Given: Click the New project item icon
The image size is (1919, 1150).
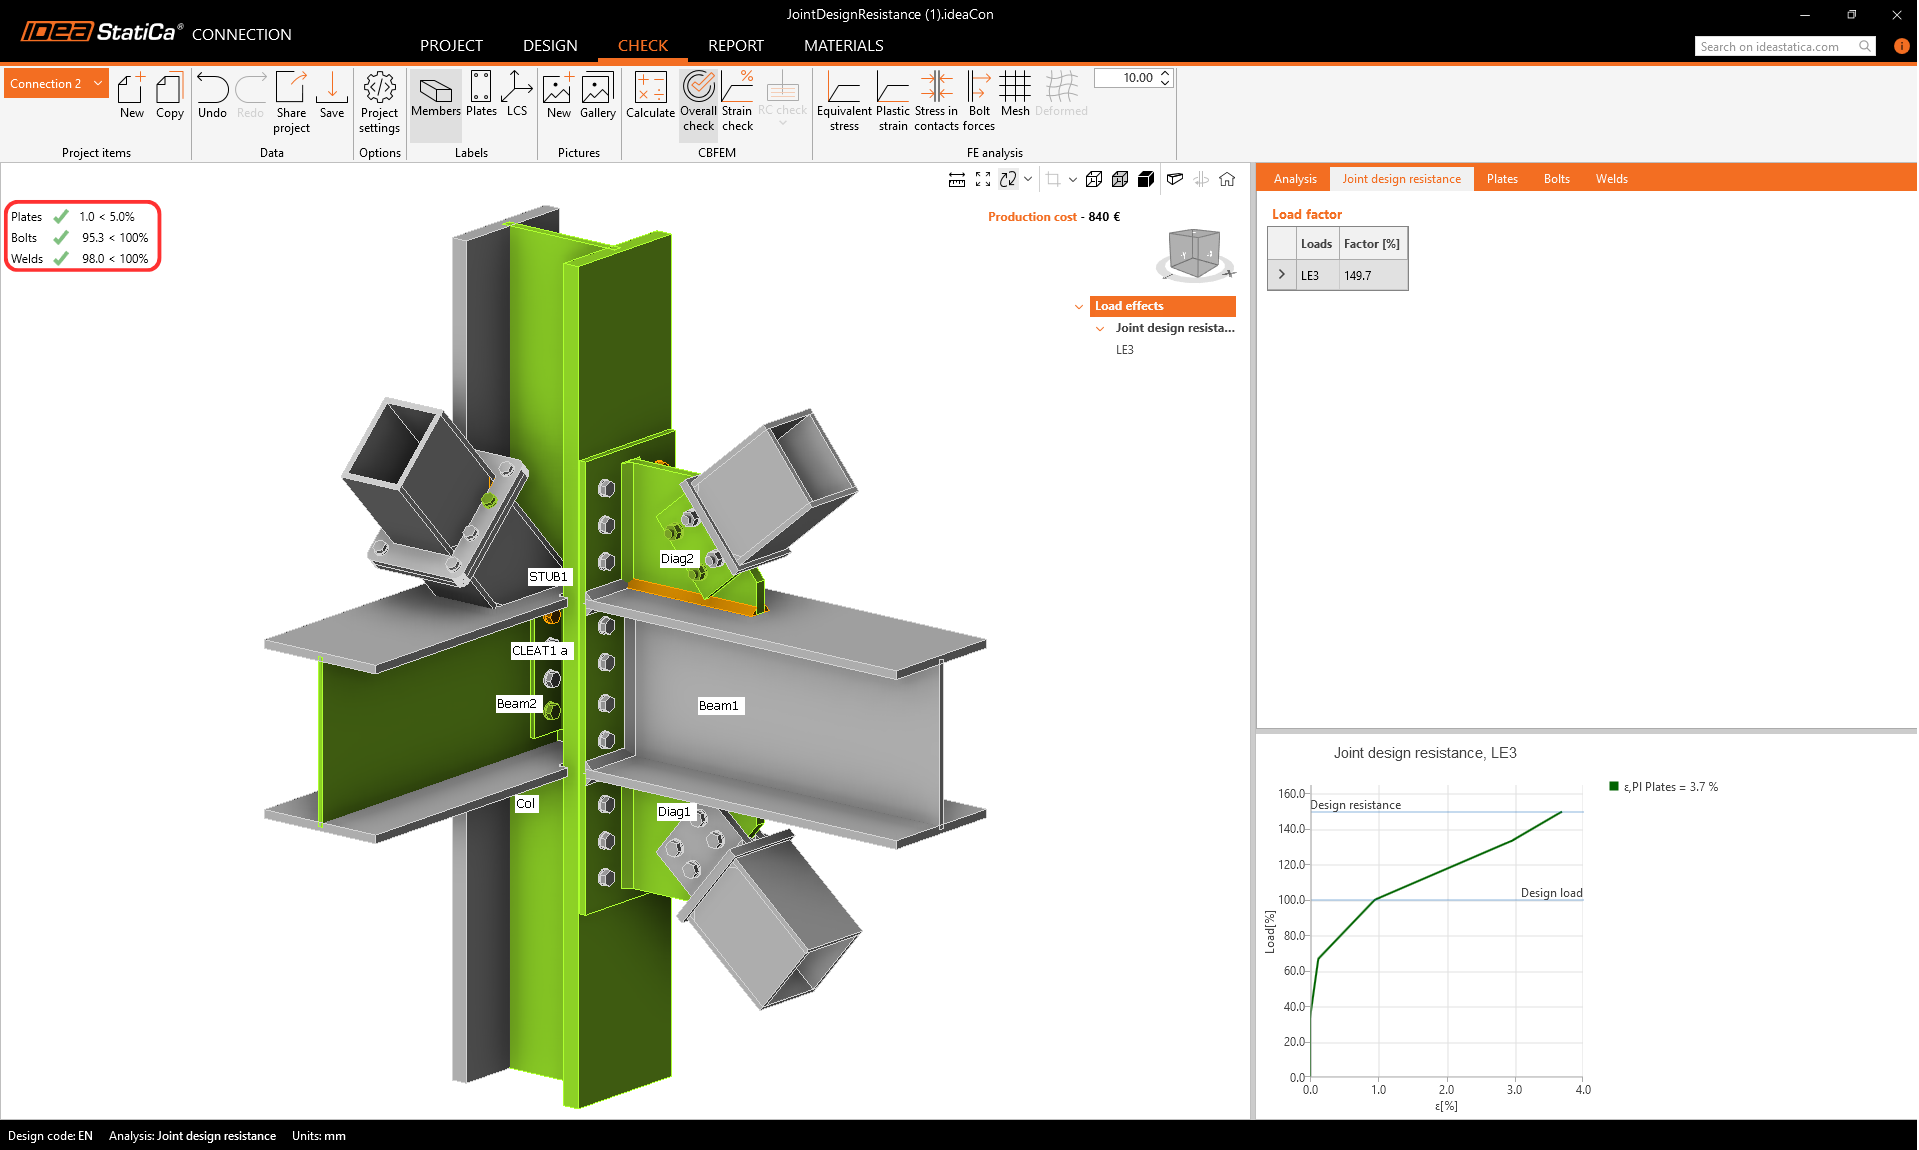Looking at the screenshot, I should point(132,95).
